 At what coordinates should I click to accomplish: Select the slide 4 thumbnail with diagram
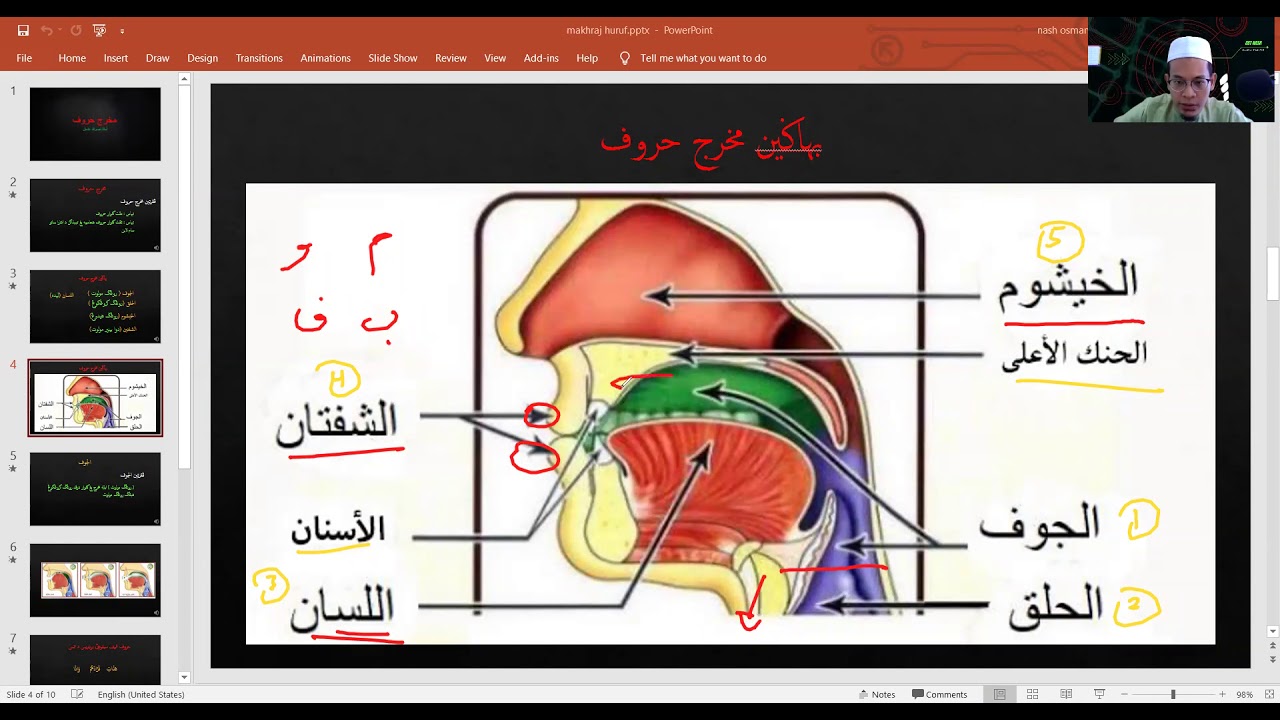(95, 398)
